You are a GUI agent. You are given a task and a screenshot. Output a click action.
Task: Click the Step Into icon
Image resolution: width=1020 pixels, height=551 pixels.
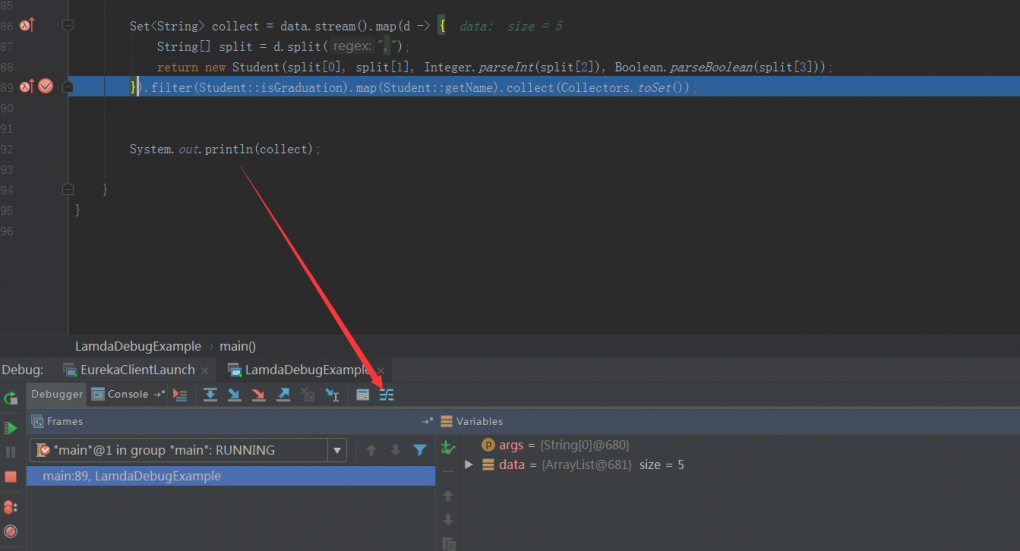pos(234,395)
